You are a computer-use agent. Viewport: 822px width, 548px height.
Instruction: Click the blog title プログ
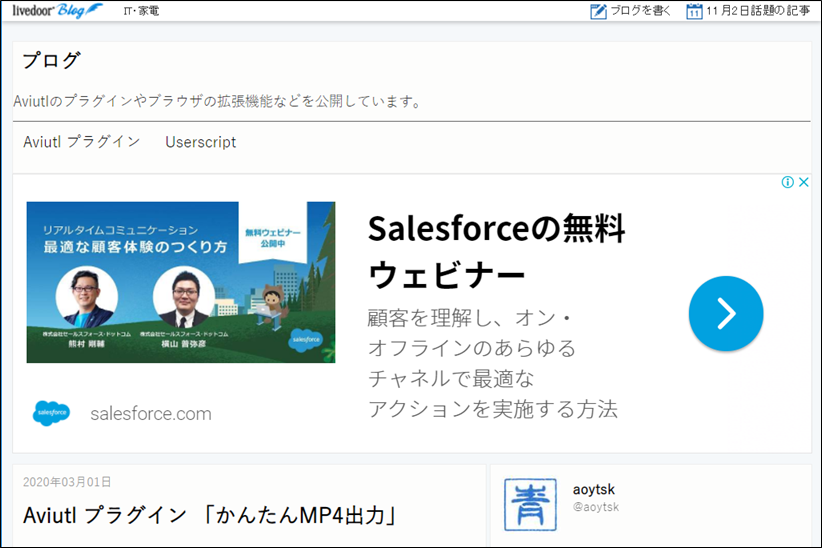click(x=51, y=60)
